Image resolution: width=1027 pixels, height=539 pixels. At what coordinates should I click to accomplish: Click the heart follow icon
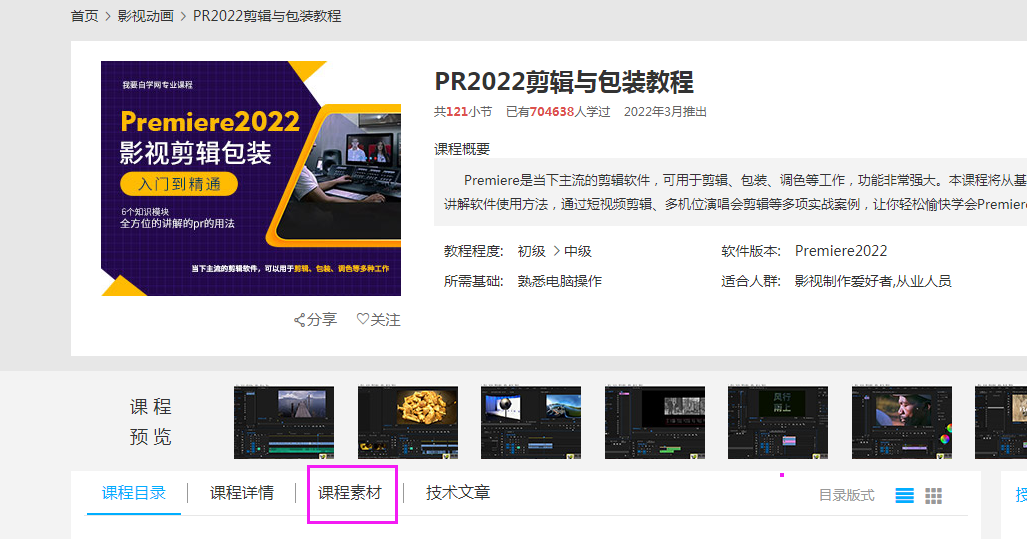(x=362, y=319)
